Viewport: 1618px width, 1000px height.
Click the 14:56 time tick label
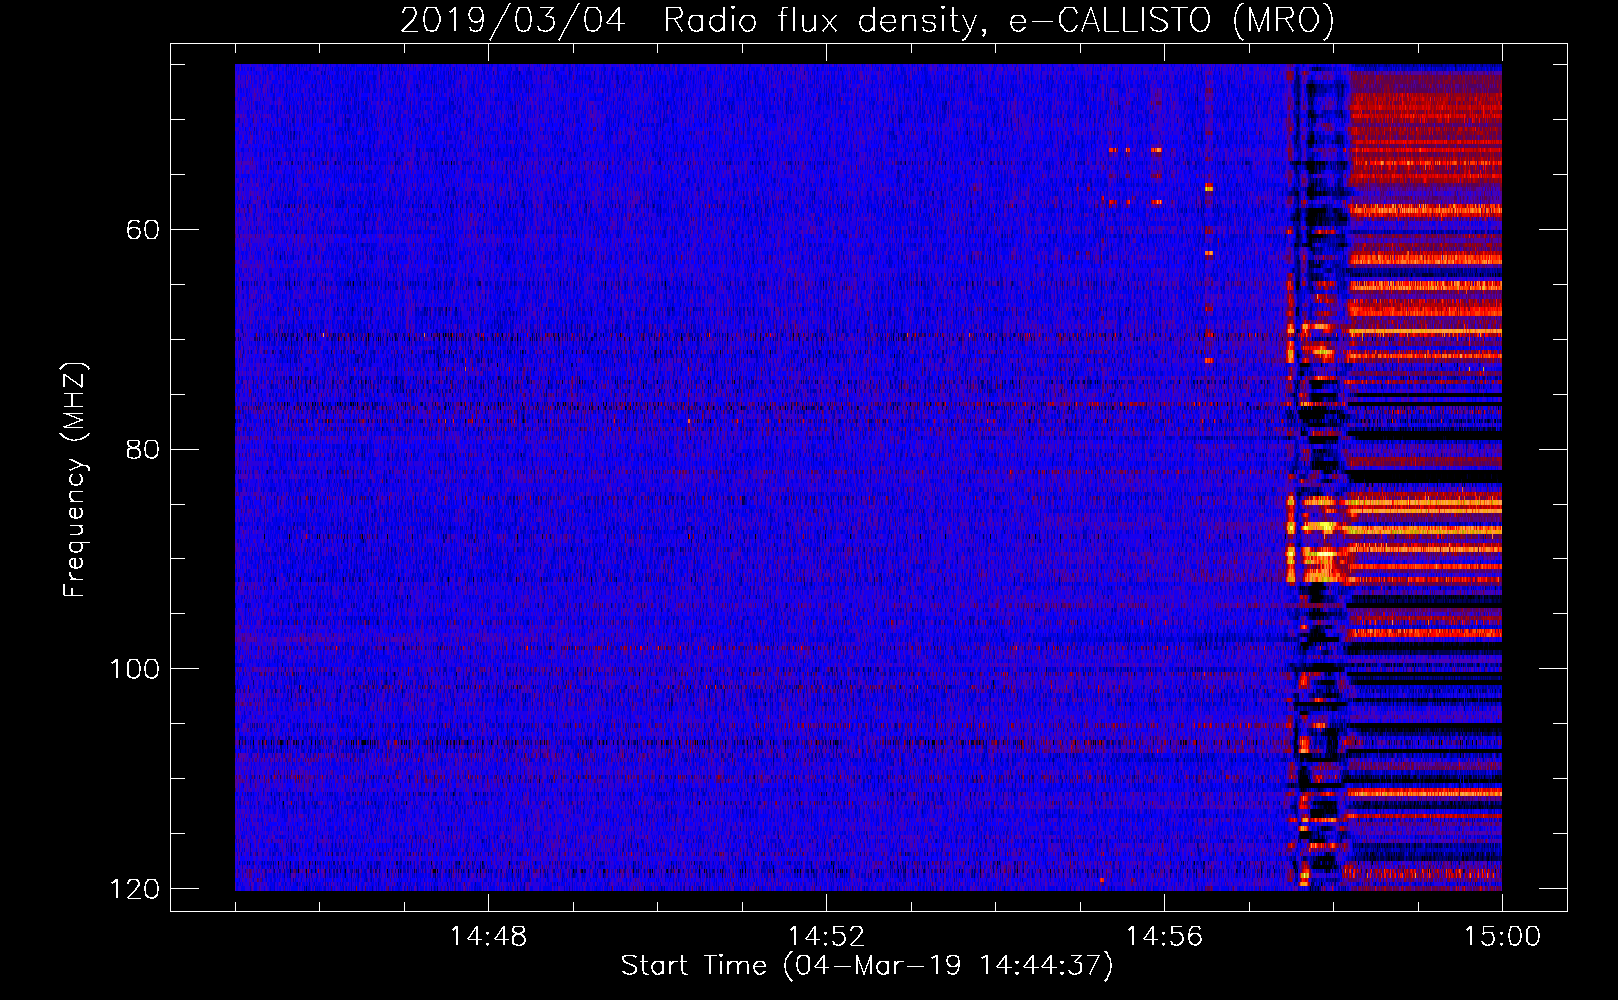point(1164,937)
